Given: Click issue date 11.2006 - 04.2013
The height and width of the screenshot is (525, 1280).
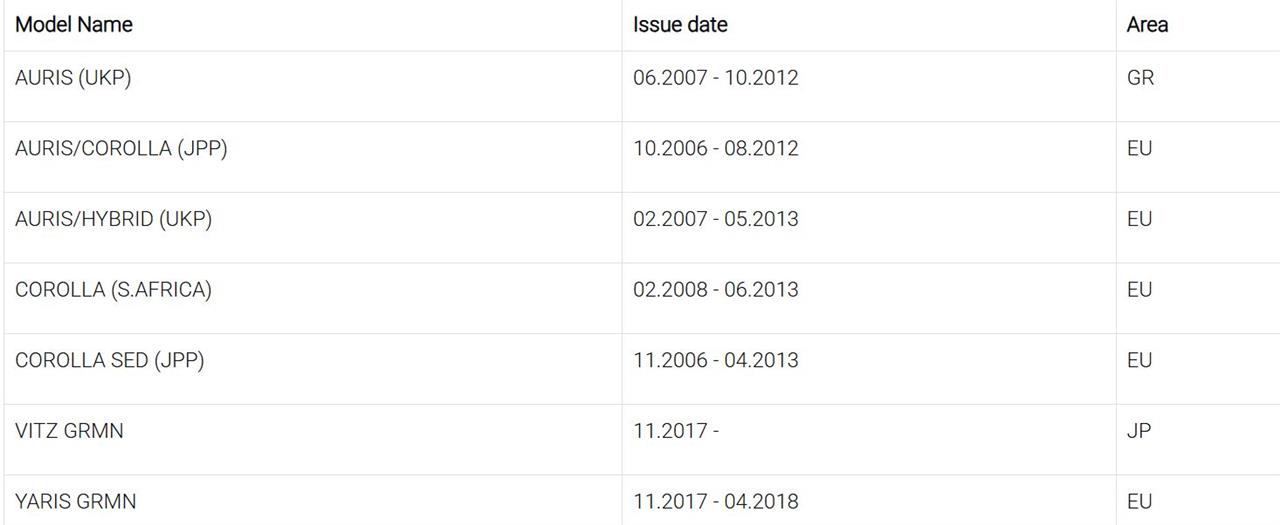Looking at the screenshot, I should click(x=716, y=361).
